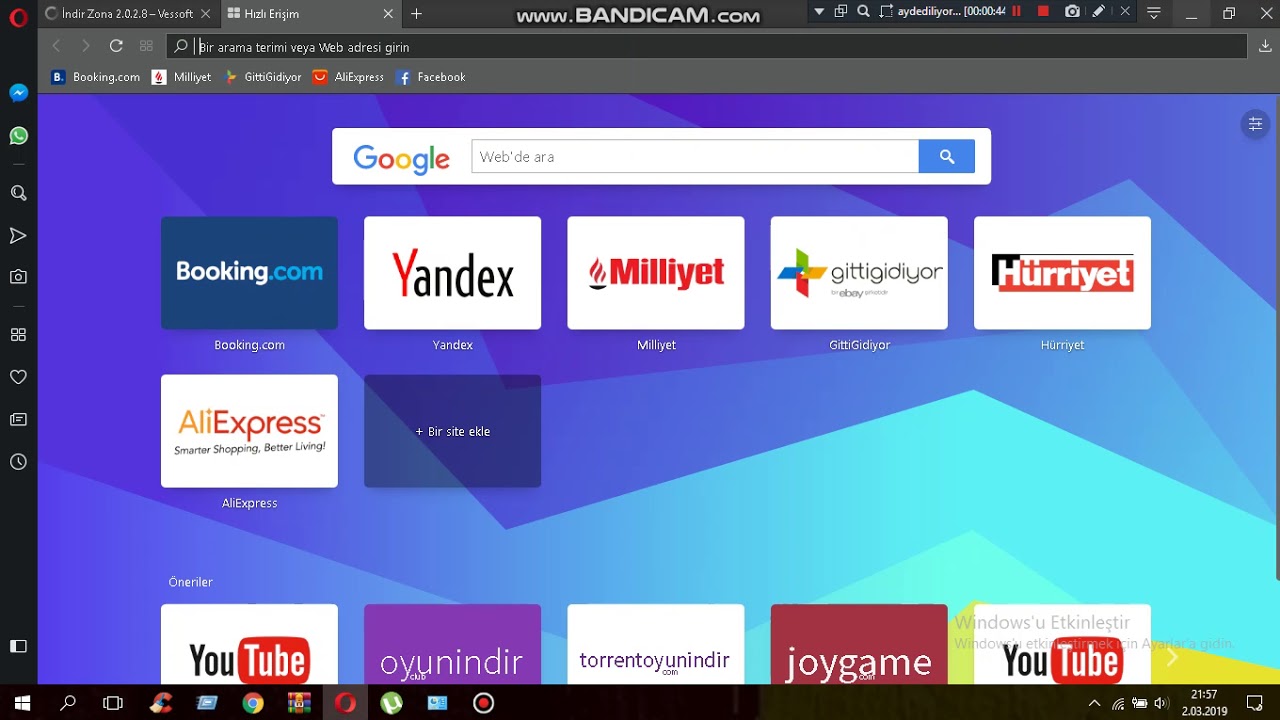Pause Bandicam recording
The height and width of the screenshot is (720, 1280).
point(1017,12)
